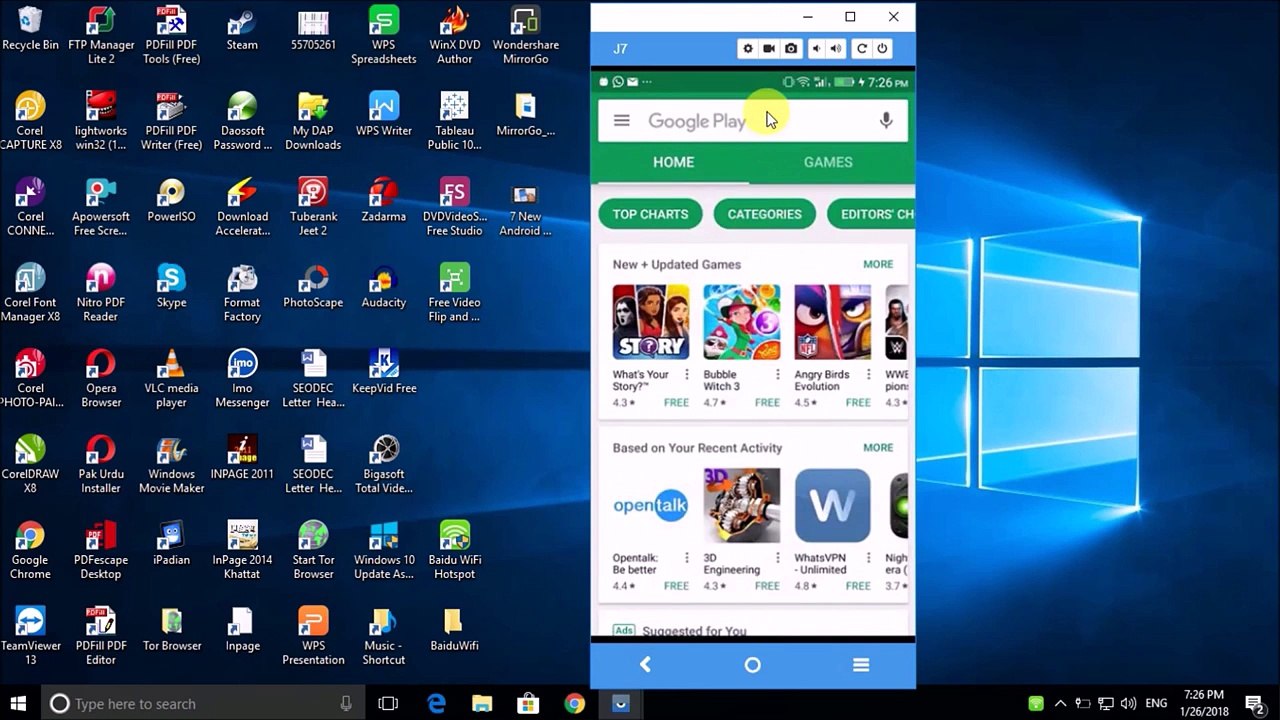Lower phone volume in MirrorGo toolbar
This screenshot has width=1280, height=720.
tap(816, 48)
